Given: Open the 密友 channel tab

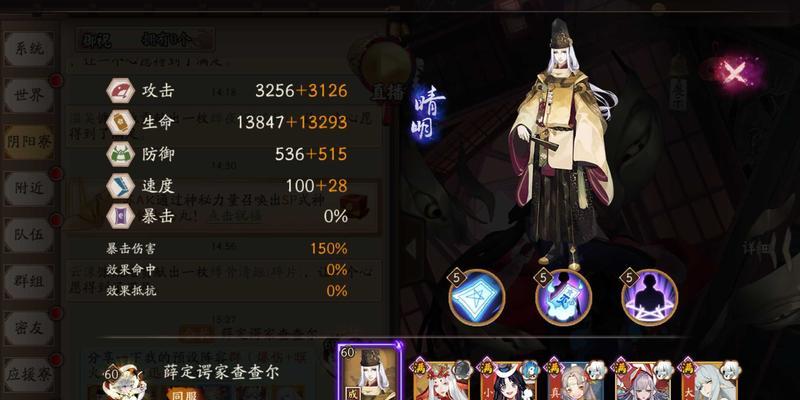Looking at the screenshot, I should click(29, 328).
